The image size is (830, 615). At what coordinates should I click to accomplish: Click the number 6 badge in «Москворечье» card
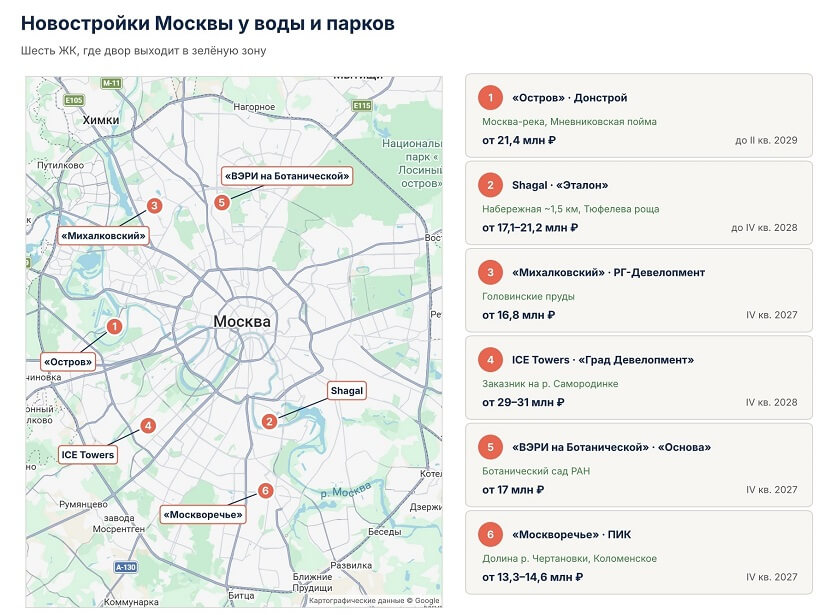(x=490, y=534)
